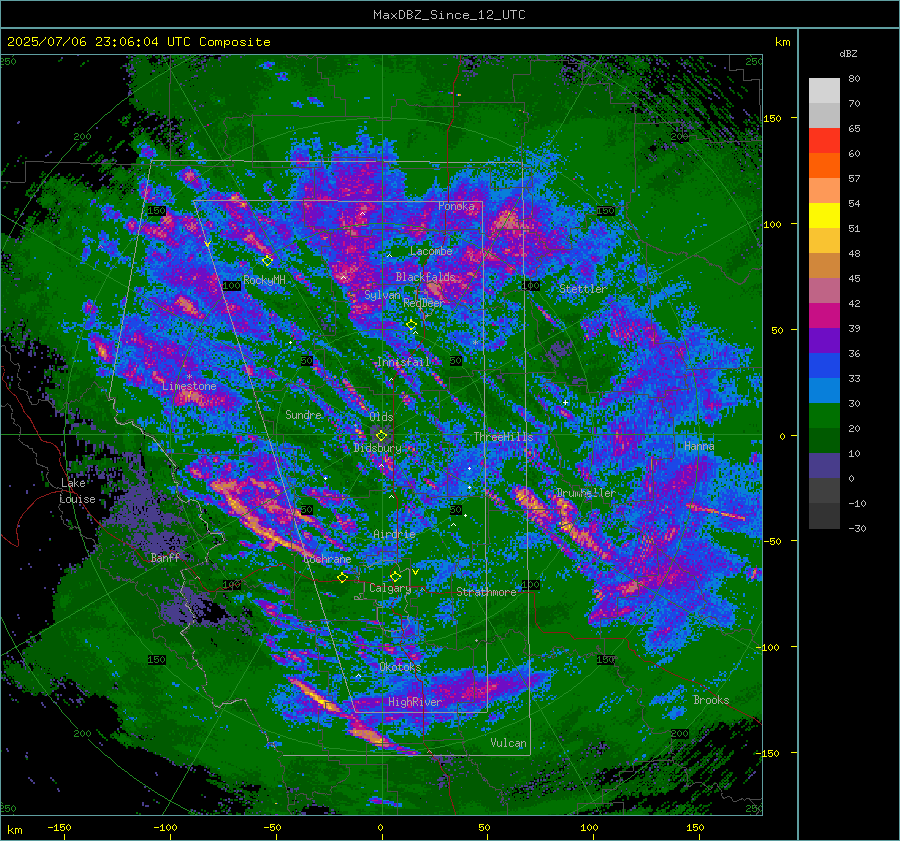900x841 pixels.
Task: Click the yellow diamond marker under Cochrane
Action: [x=343, y=577]
